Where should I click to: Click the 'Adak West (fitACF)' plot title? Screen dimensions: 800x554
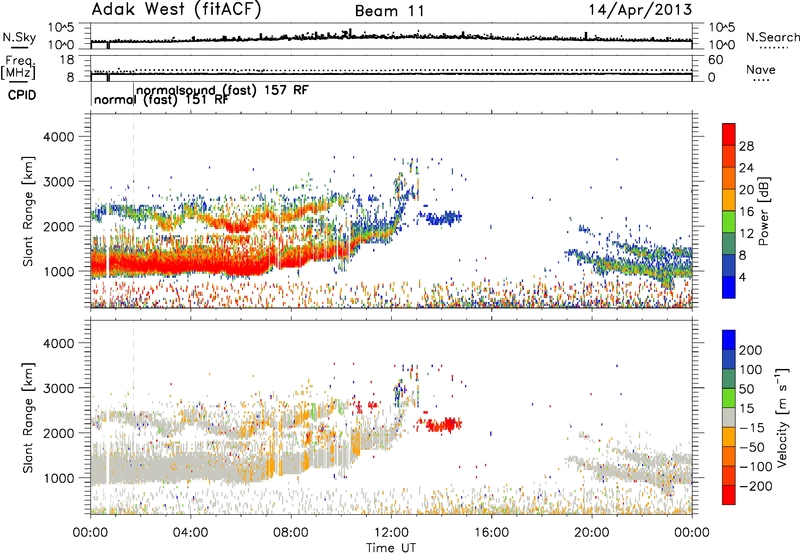[x=176, y=10]
